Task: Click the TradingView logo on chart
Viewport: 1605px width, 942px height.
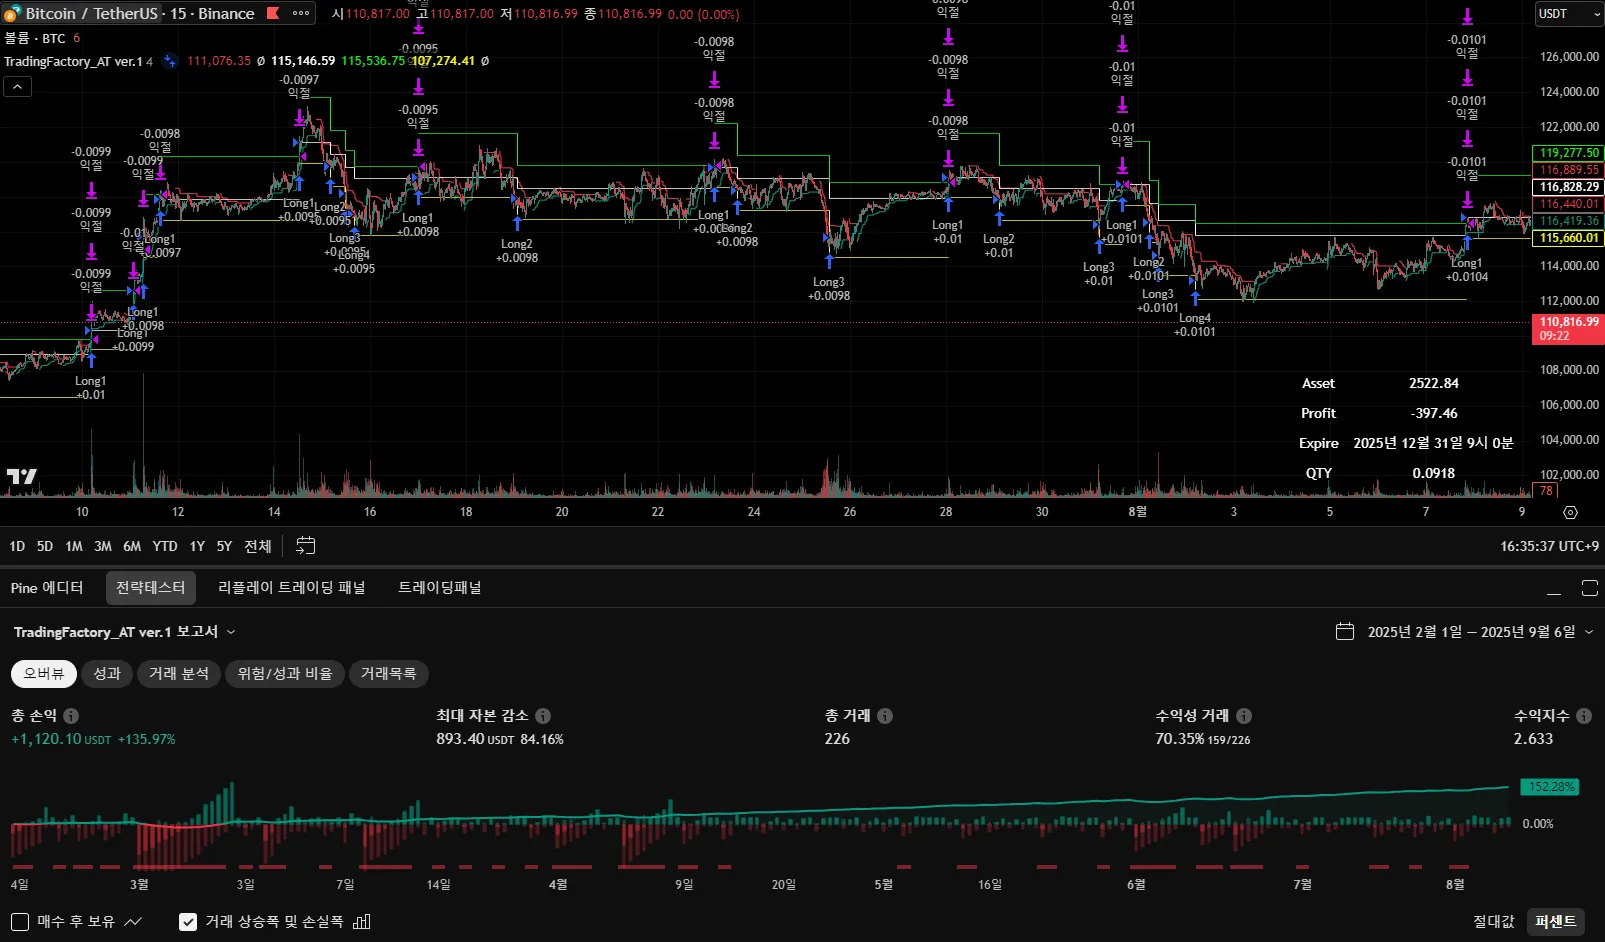Action: (x=22, y=476)
